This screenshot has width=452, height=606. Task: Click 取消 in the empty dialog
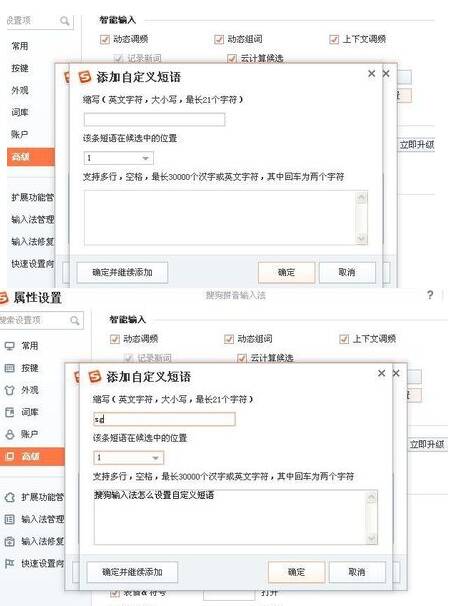(347, 272)
